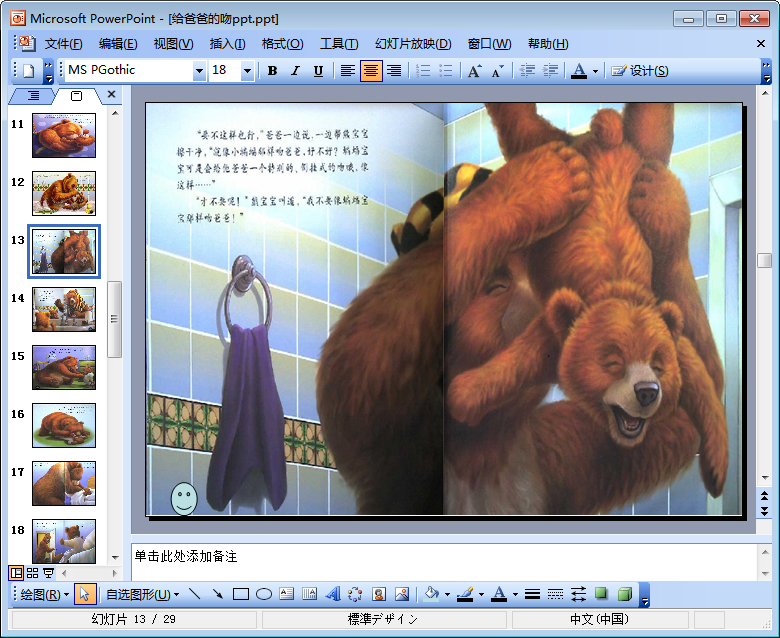
Task: Toggle Bold formatting
Action: (x=272, y=71)
